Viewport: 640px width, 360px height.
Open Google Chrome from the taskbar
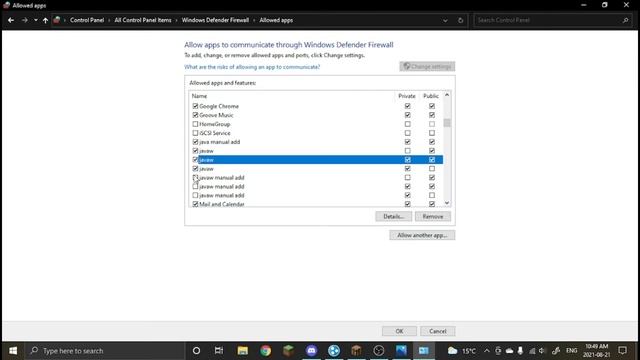(x=266, y=351)
